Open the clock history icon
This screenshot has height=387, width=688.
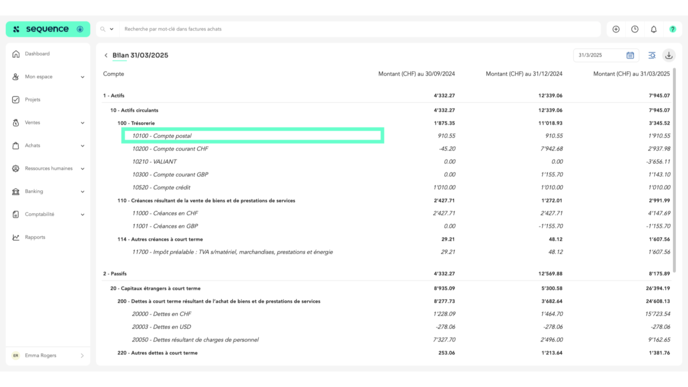pyautogui.click(x=635, y=29)
